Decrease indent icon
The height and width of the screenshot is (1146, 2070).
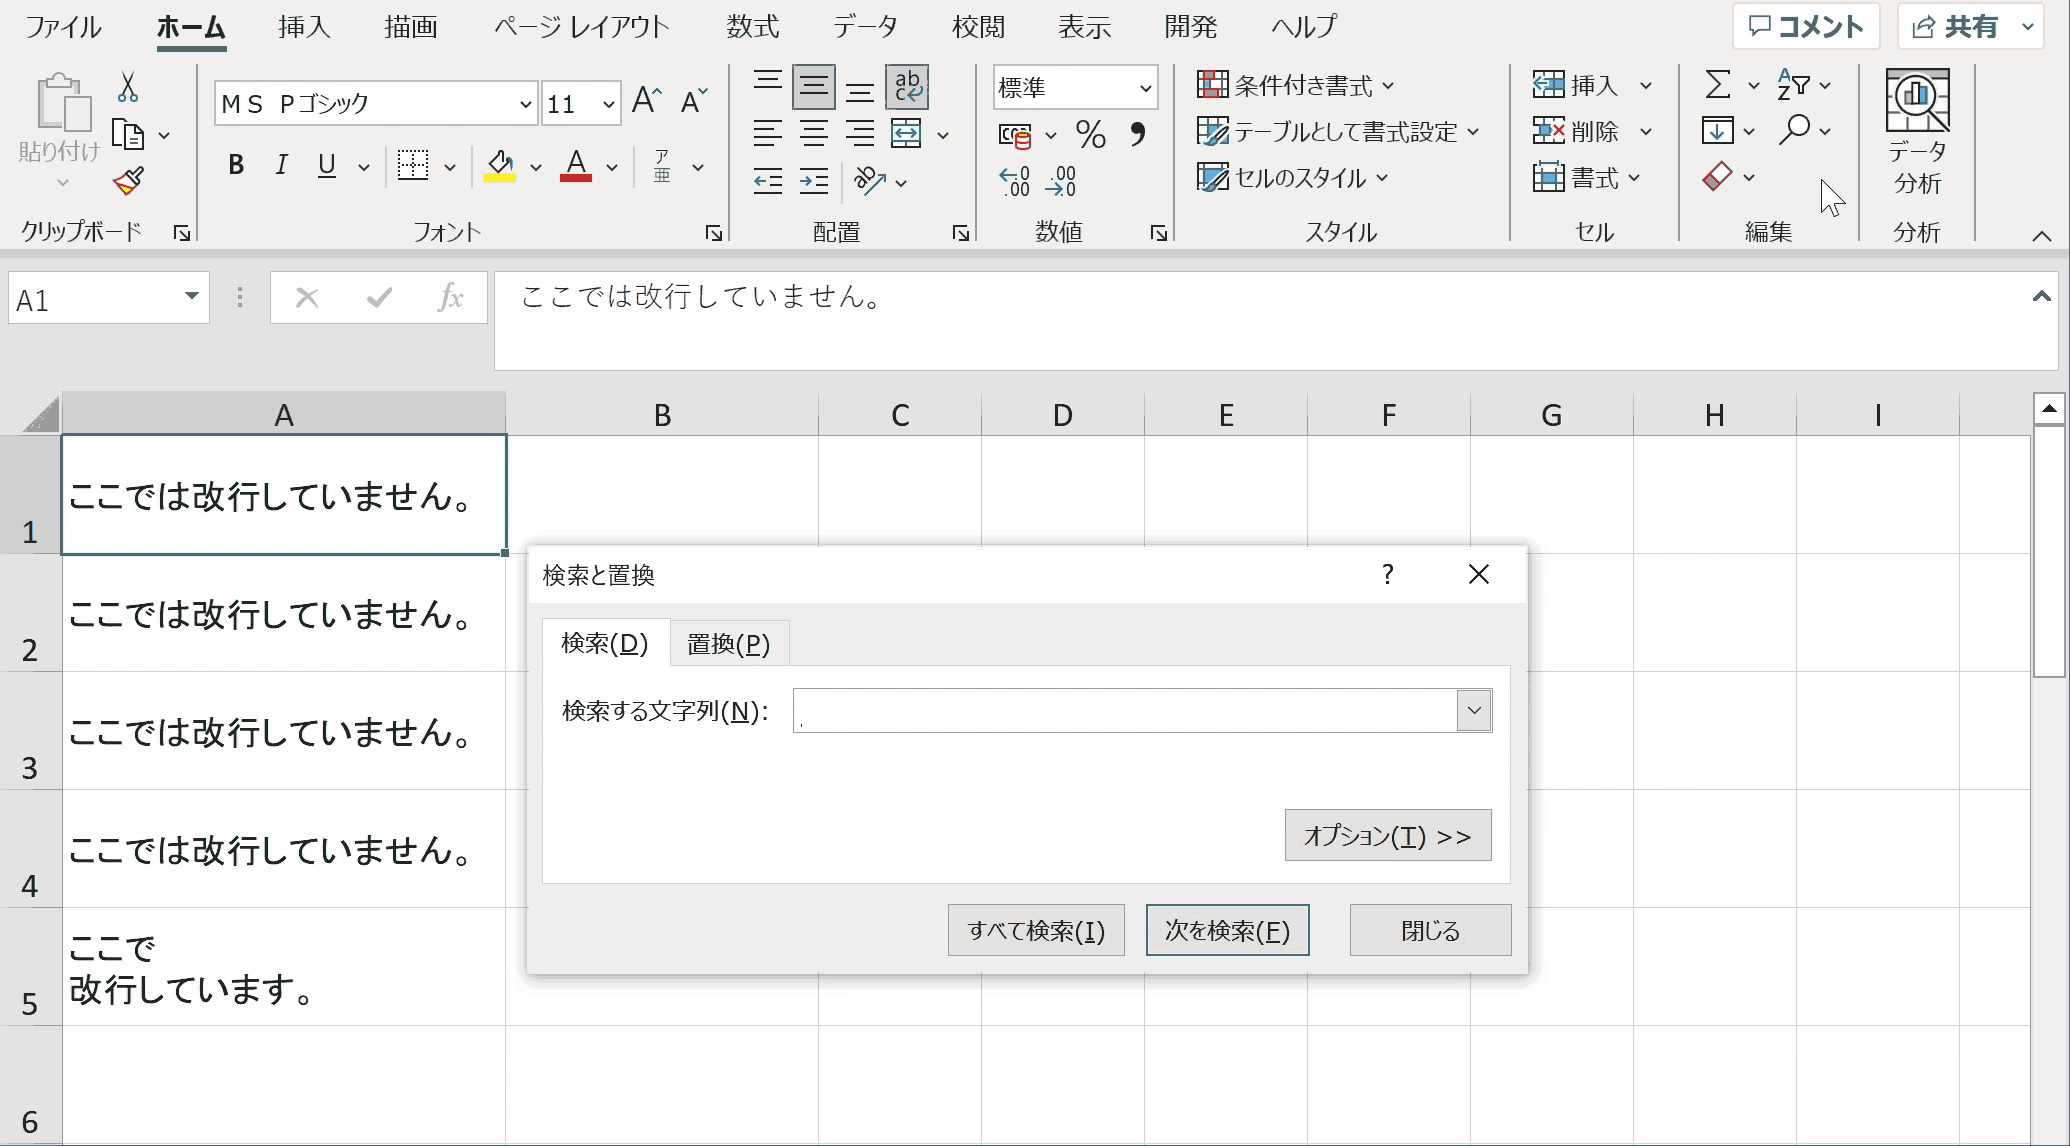click(x=768, y=181)
